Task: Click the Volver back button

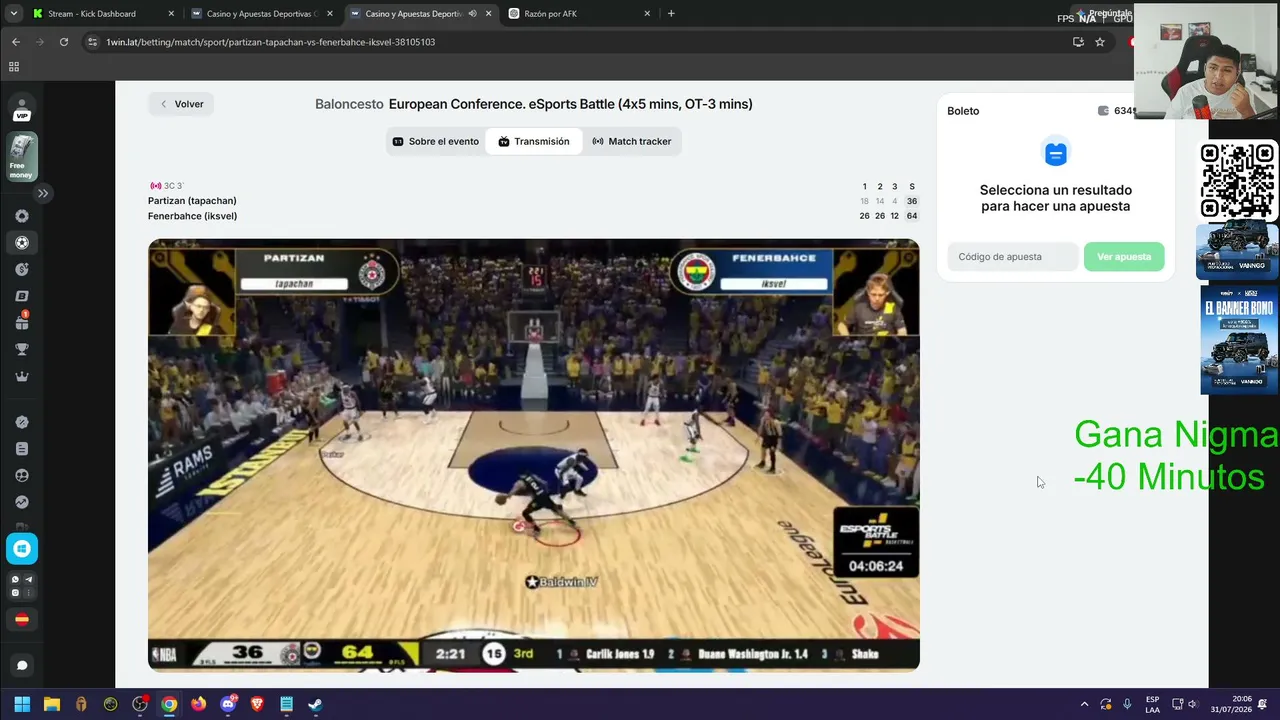Action: coord(181,104)
